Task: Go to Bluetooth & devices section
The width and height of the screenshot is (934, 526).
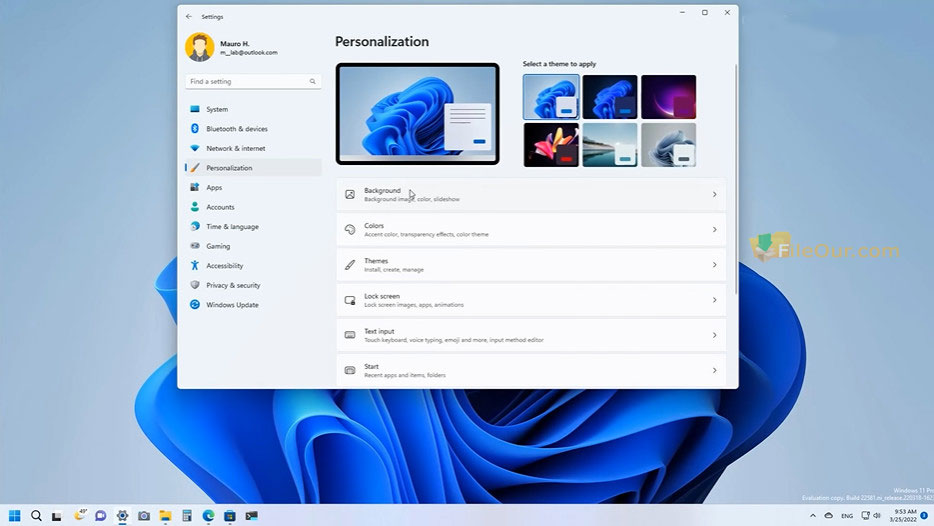Action: tap(236, 129)
